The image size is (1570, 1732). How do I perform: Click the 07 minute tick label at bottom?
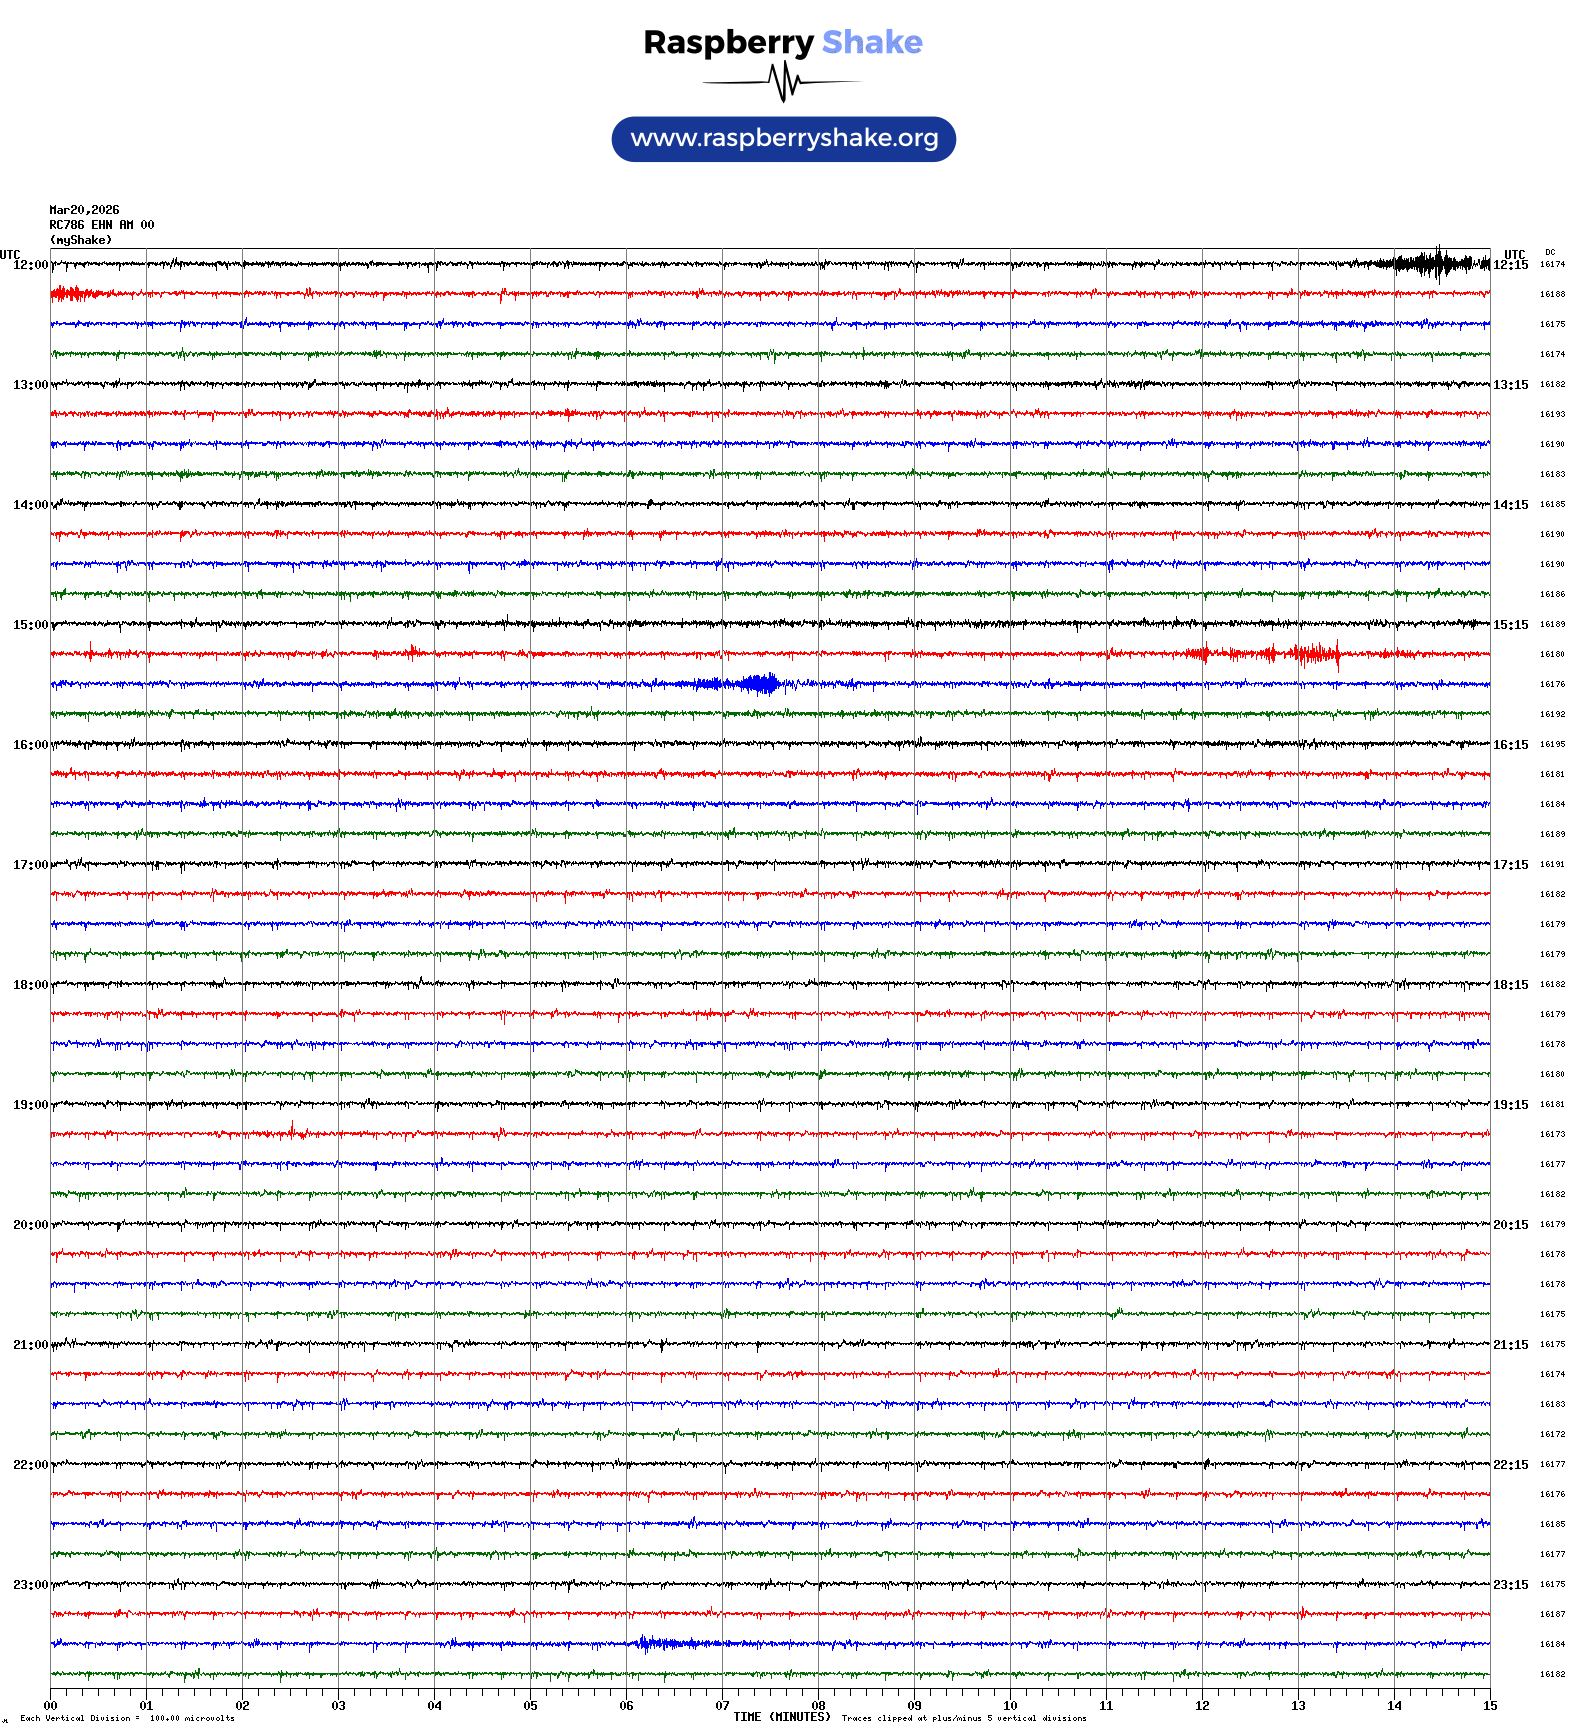tap(722, 1706)
